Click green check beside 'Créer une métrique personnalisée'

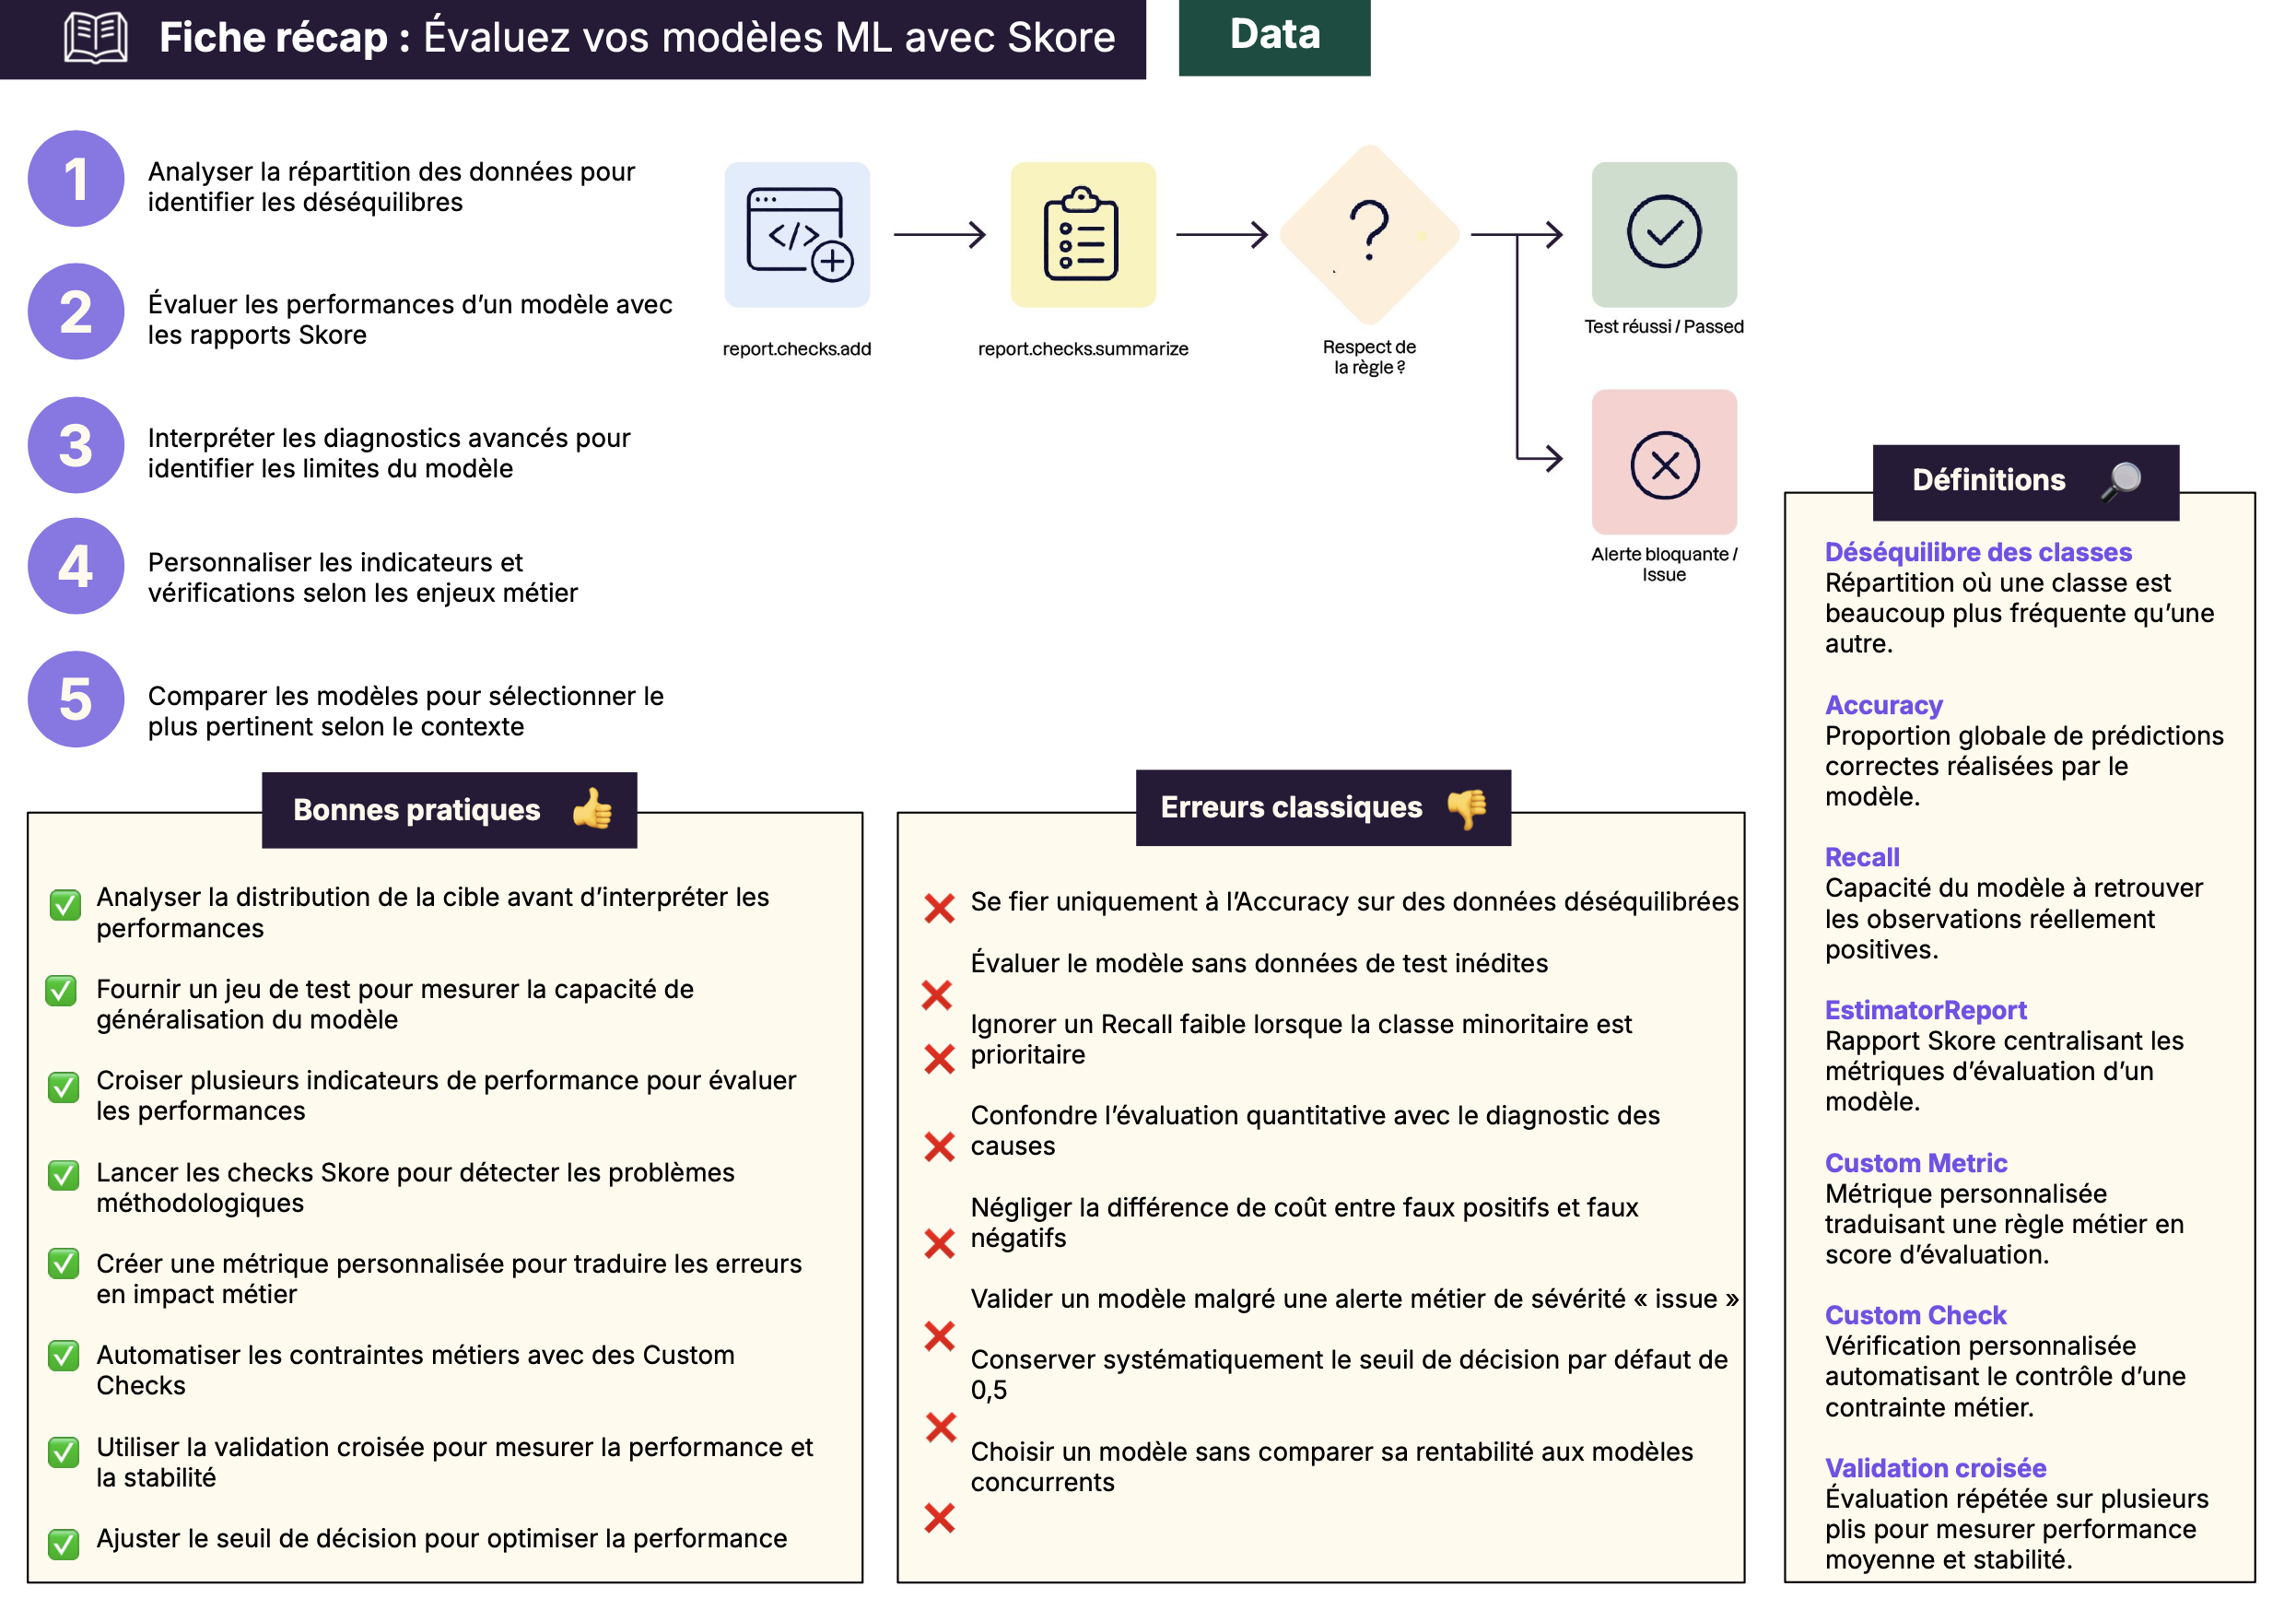(x=64, y=1263)
